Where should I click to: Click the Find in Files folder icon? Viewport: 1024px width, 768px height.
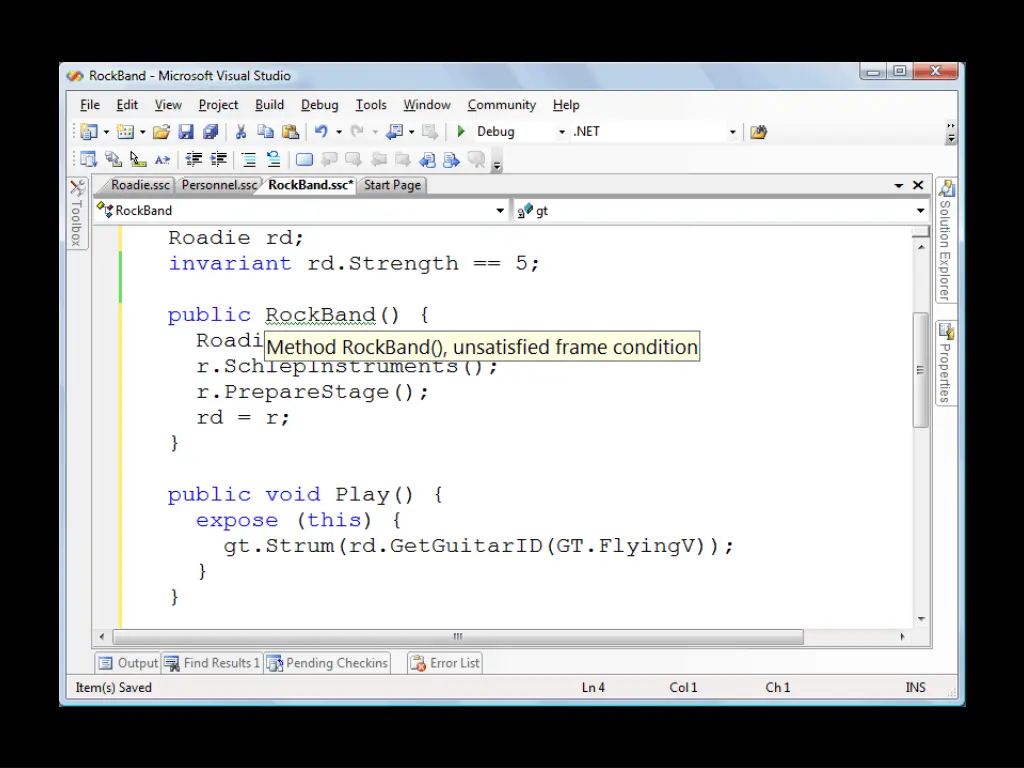tap(758, 133)
